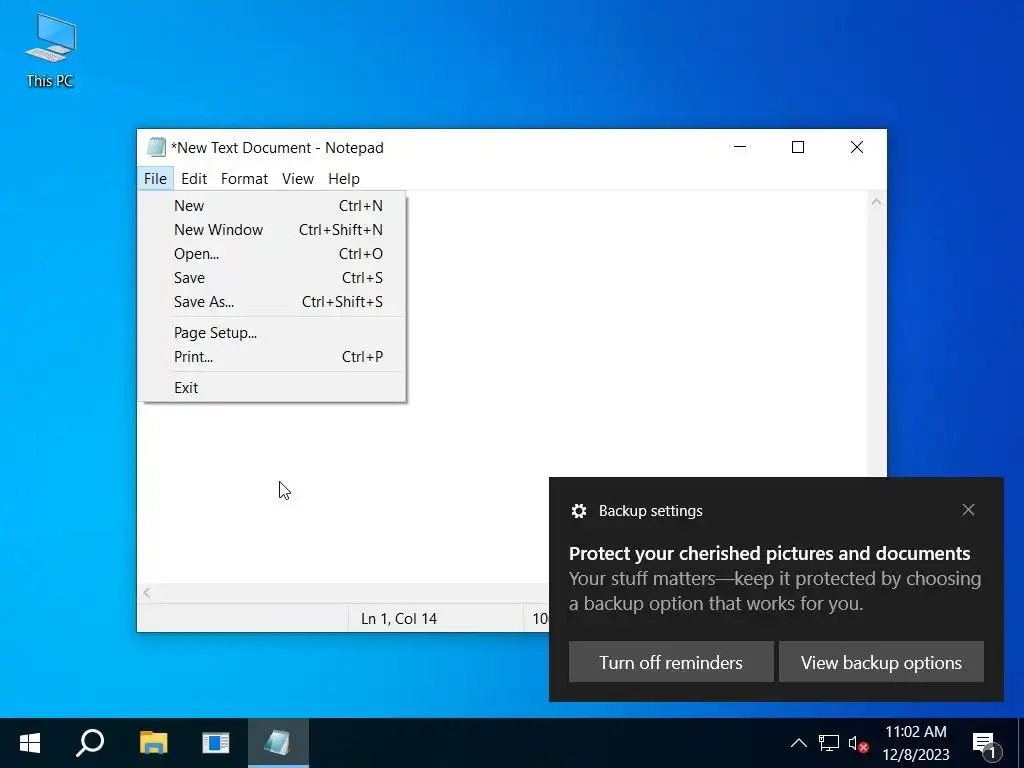Click the Show desktop sliver on taskbar
The width and height of the screenshot is (1024, 768).
pyautogui.click(x=1020, y=743)
